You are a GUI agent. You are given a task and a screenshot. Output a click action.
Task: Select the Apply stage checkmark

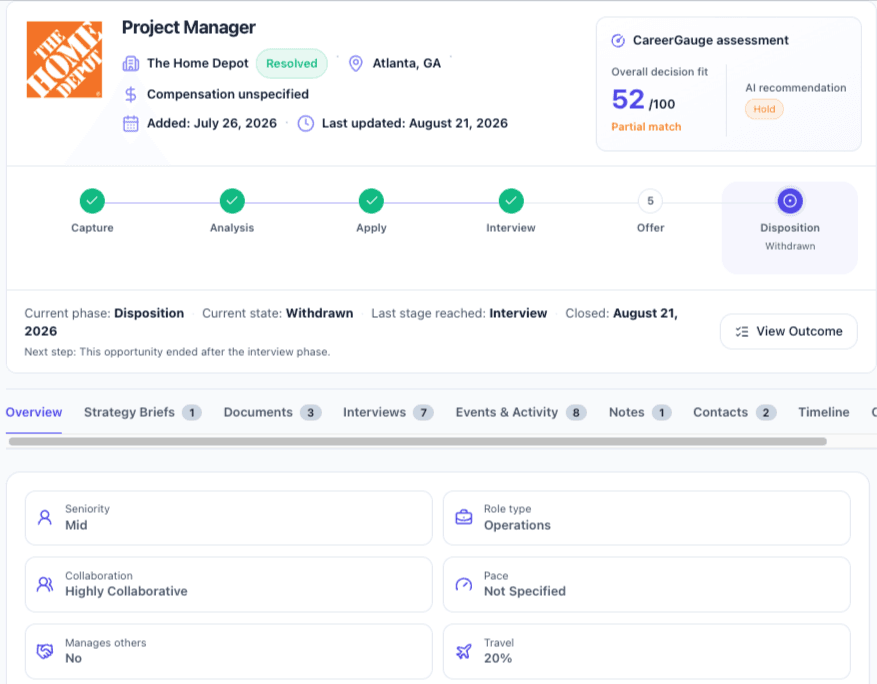click(x=371, y=201)
